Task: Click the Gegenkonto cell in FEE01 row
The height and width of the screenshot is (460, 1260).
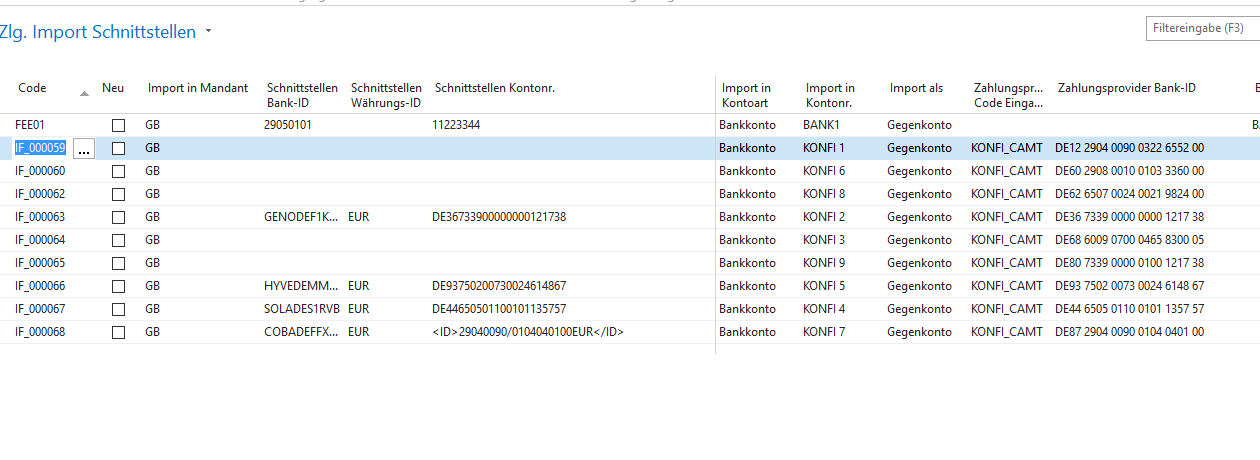Action: tap(919, 125)
